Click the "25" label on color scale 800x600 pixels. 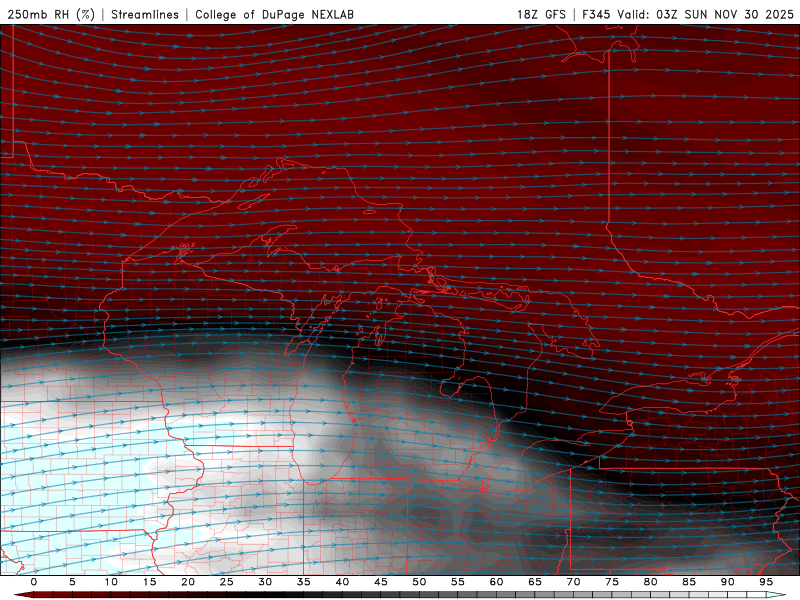tap(227, 582)
